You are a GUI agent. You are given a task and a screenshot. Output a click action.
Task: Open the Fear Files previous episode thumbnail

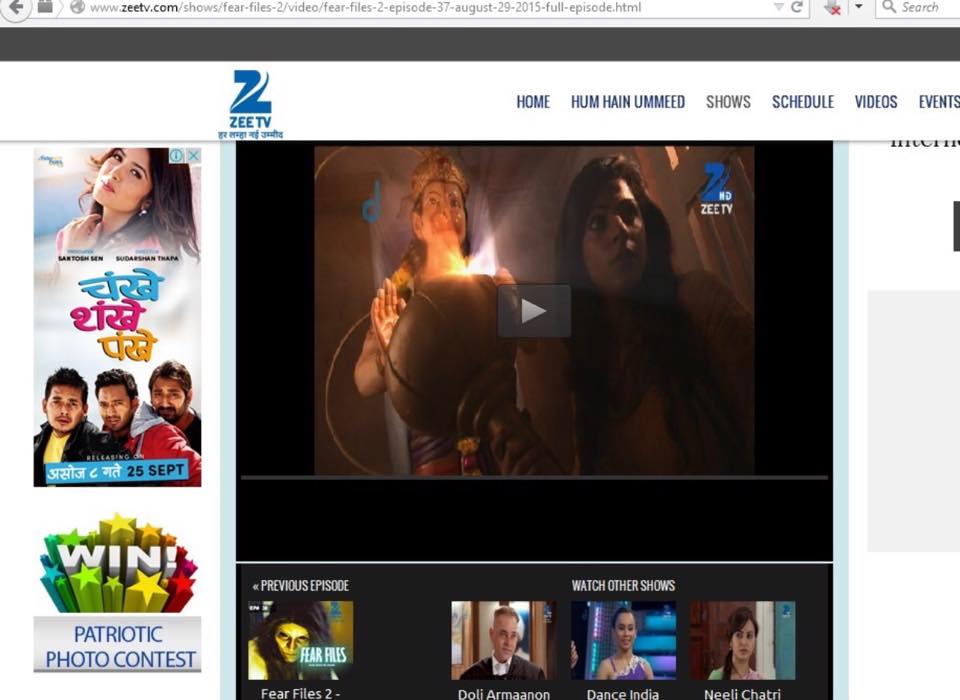(x=301, y=641)
